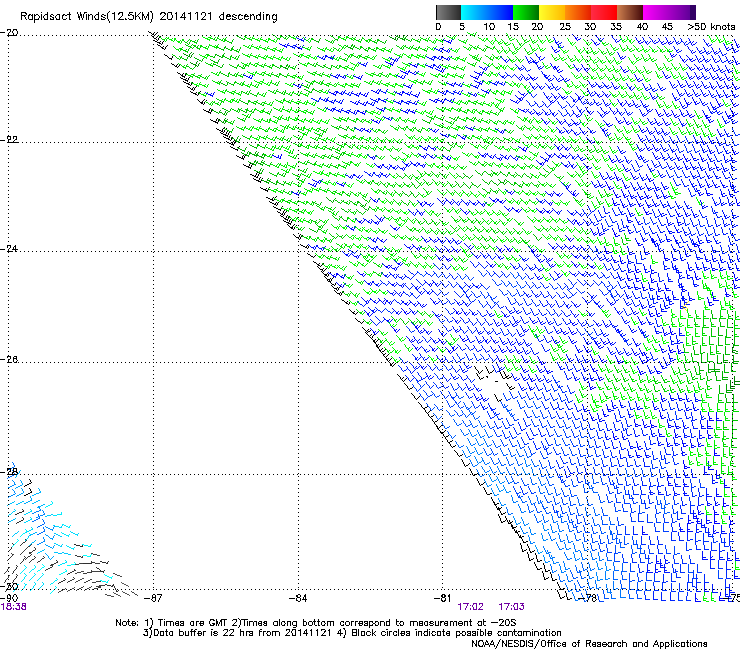The image size is (740, 650).
Task: Click the longitude label '-87'
Action: (x=153, y=598)
